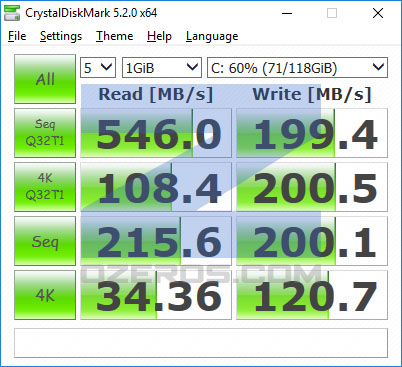Expand the test size dropdown showing 1GiB
The width and height of the screenshot is (402, 367).
[162, 68]
